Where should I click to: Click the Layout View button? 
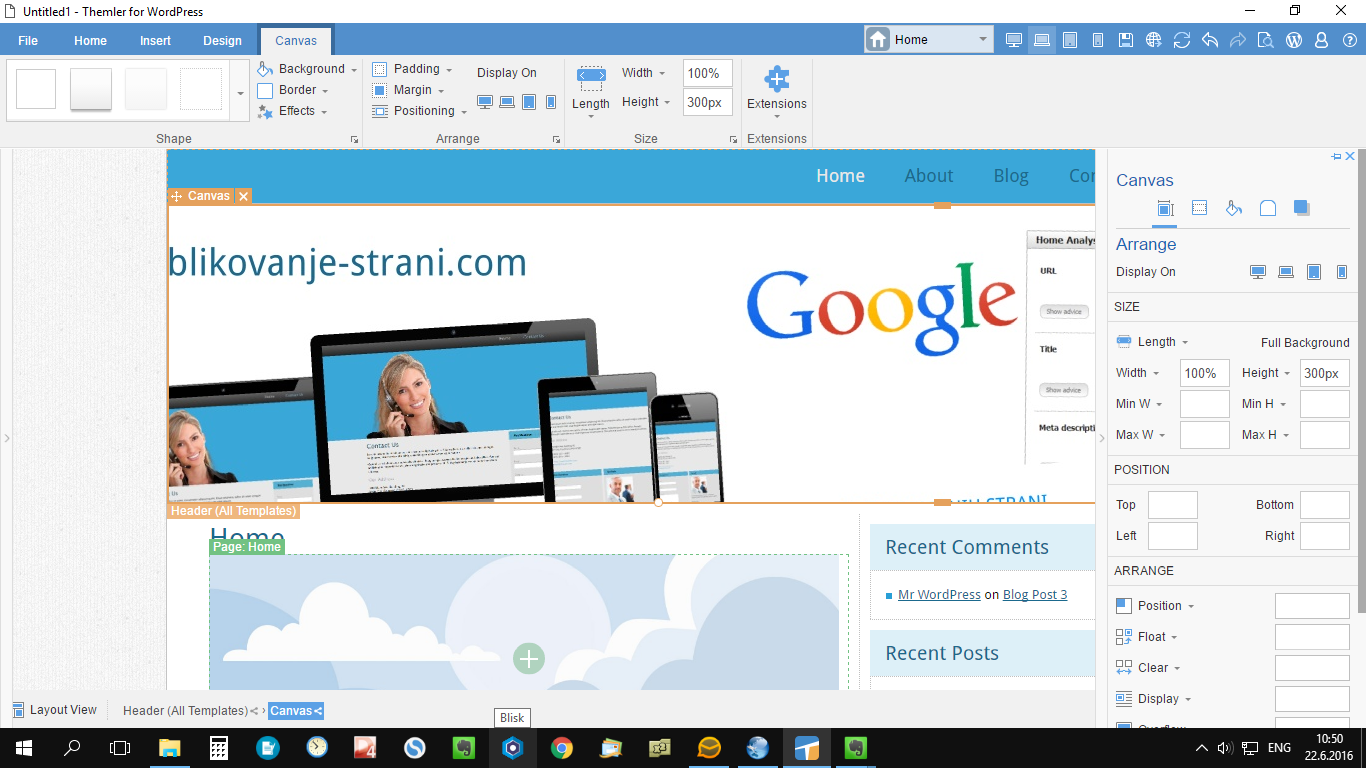pos(55,710)
